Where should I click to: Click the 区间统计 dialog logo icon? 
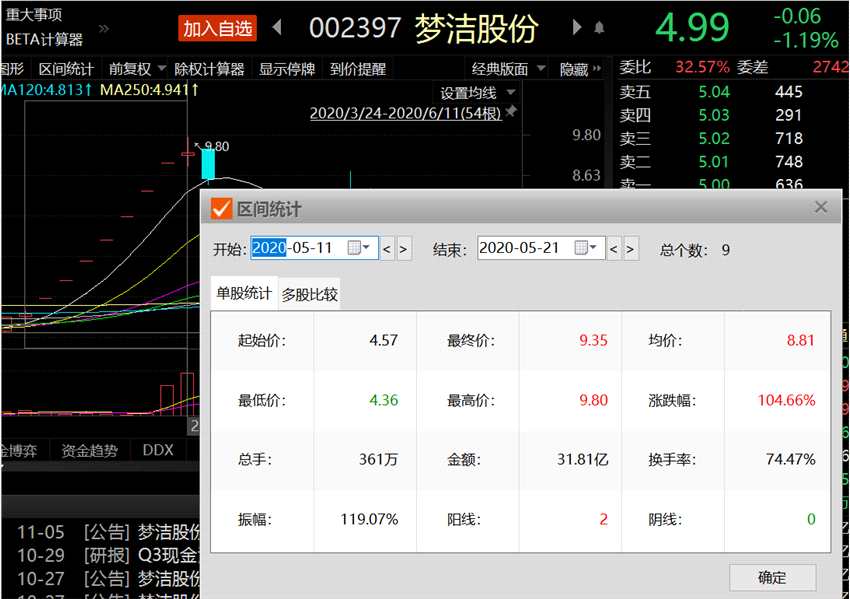[221, 208]
